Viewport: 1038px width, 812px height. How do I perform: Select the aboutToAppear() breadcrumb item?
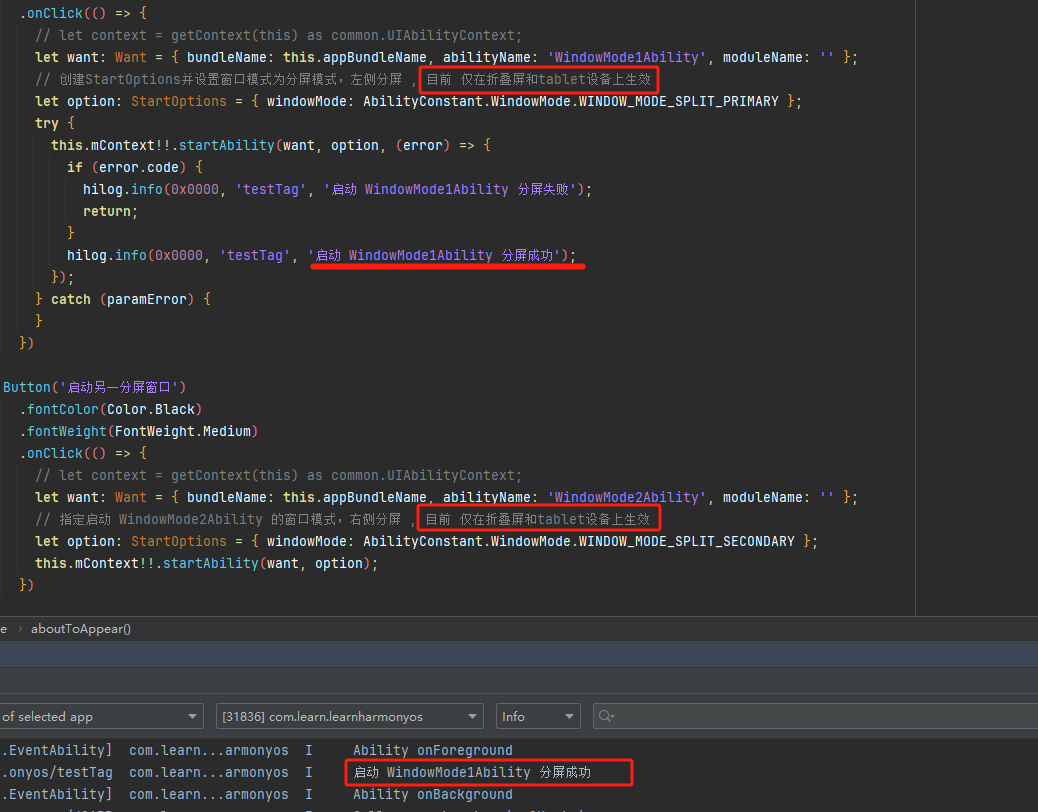tap(81, 629)
